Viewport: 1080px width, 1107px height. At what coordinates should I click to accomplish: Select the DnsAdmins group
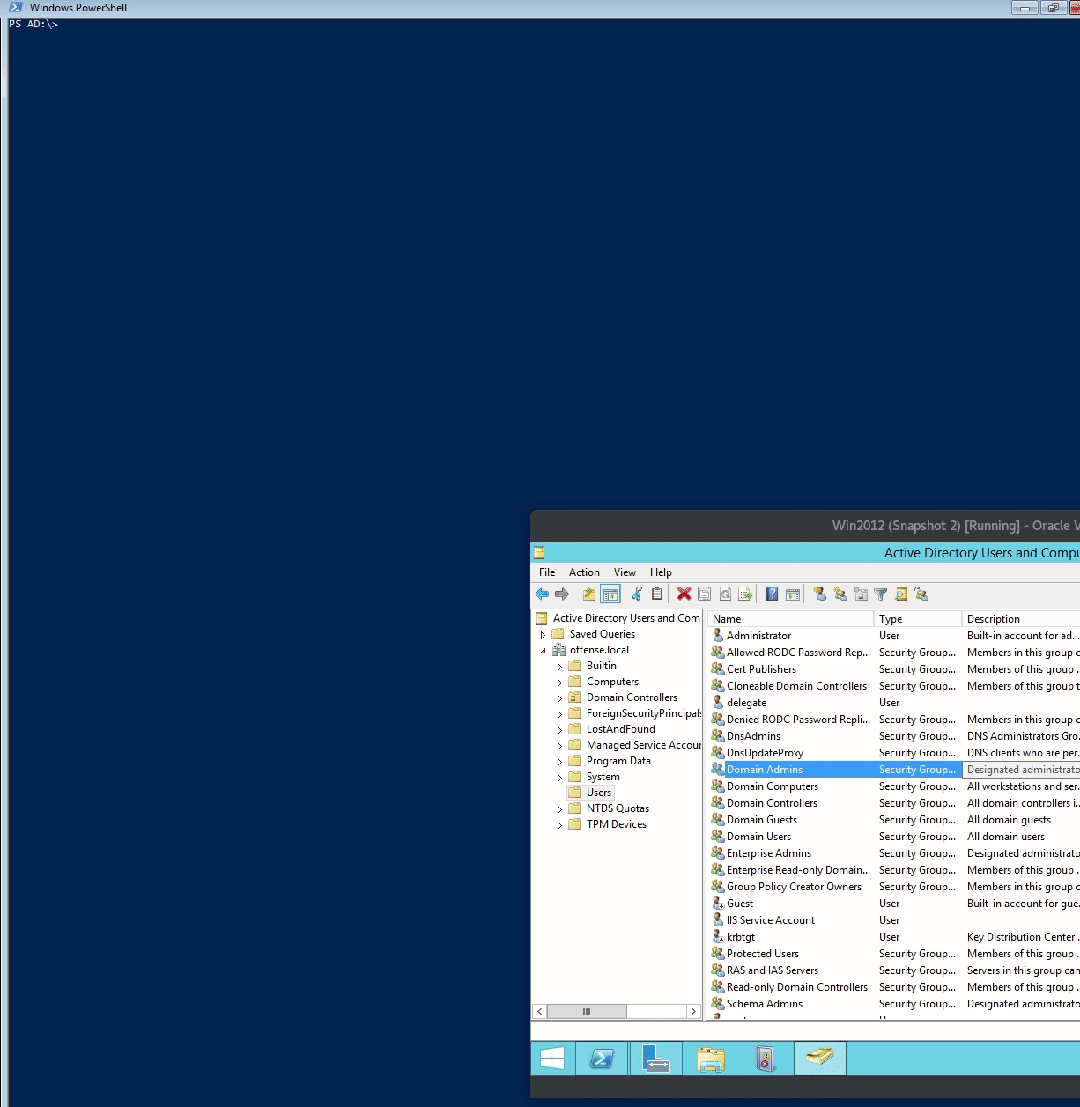[753, 736]
